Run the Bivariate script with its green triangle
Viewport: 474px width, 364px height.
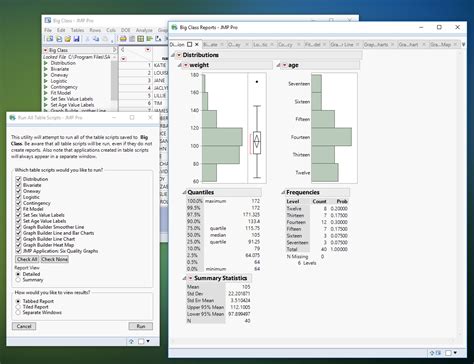click(46, 69)
